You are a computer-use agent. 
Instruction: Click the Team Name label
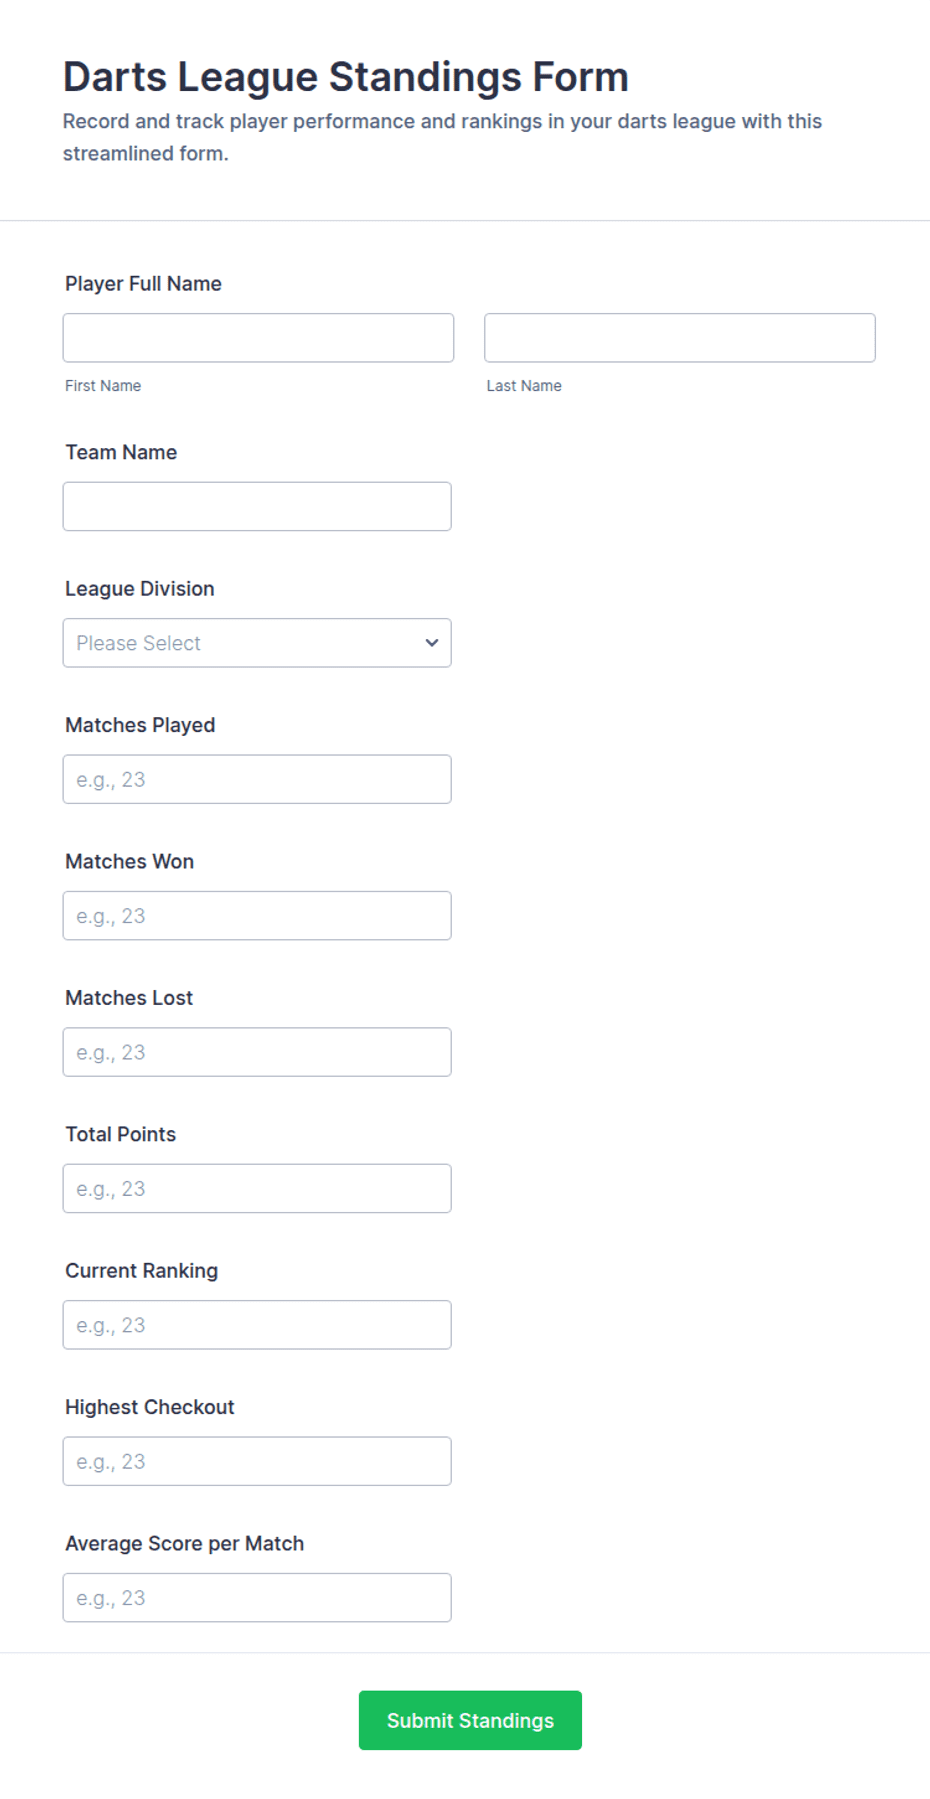(121, 452)
